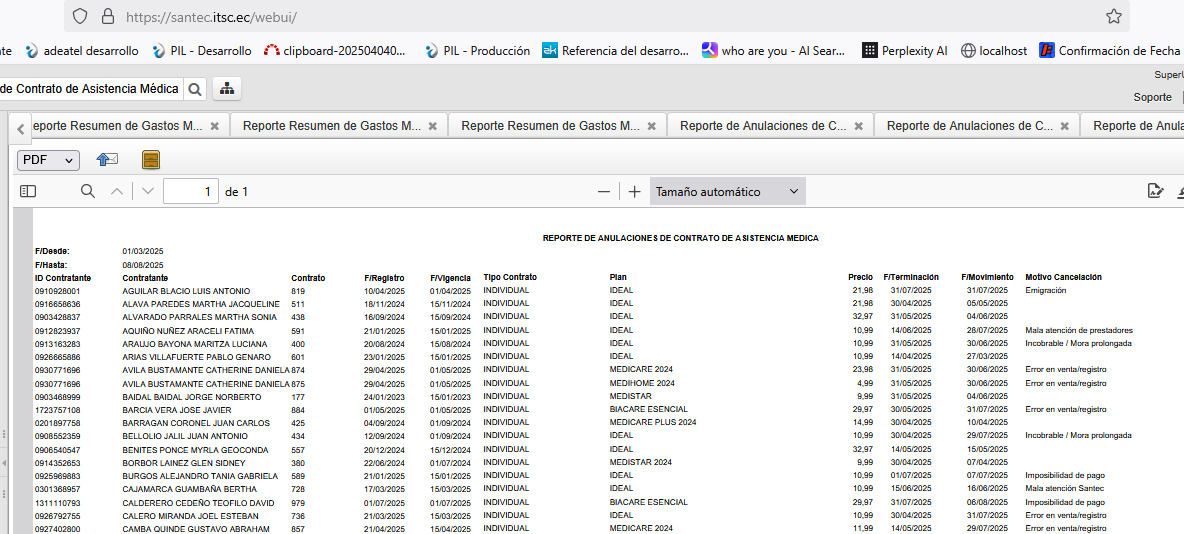Switch to the second Reporte Resumen de Gastos tab
This screenshot has height=534, width=1184.
pyautogui.click(x=331, y=126)
